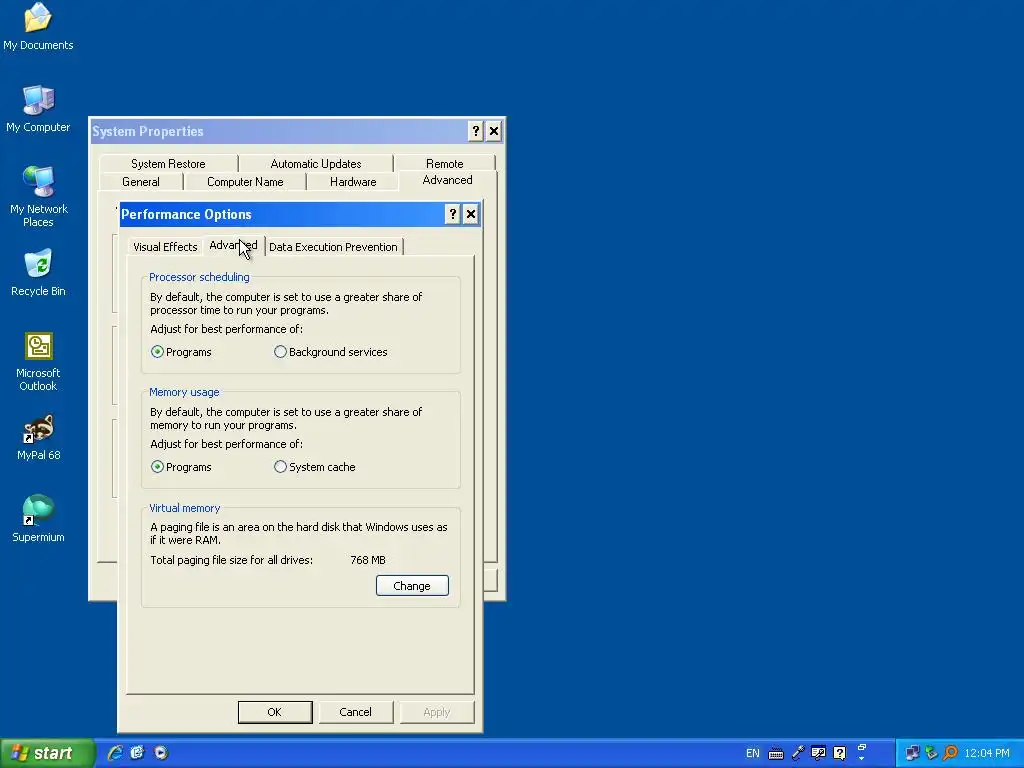Open Remote tab in System Properties
This screenshot has height=768, width=1024.
coord(445,164)
